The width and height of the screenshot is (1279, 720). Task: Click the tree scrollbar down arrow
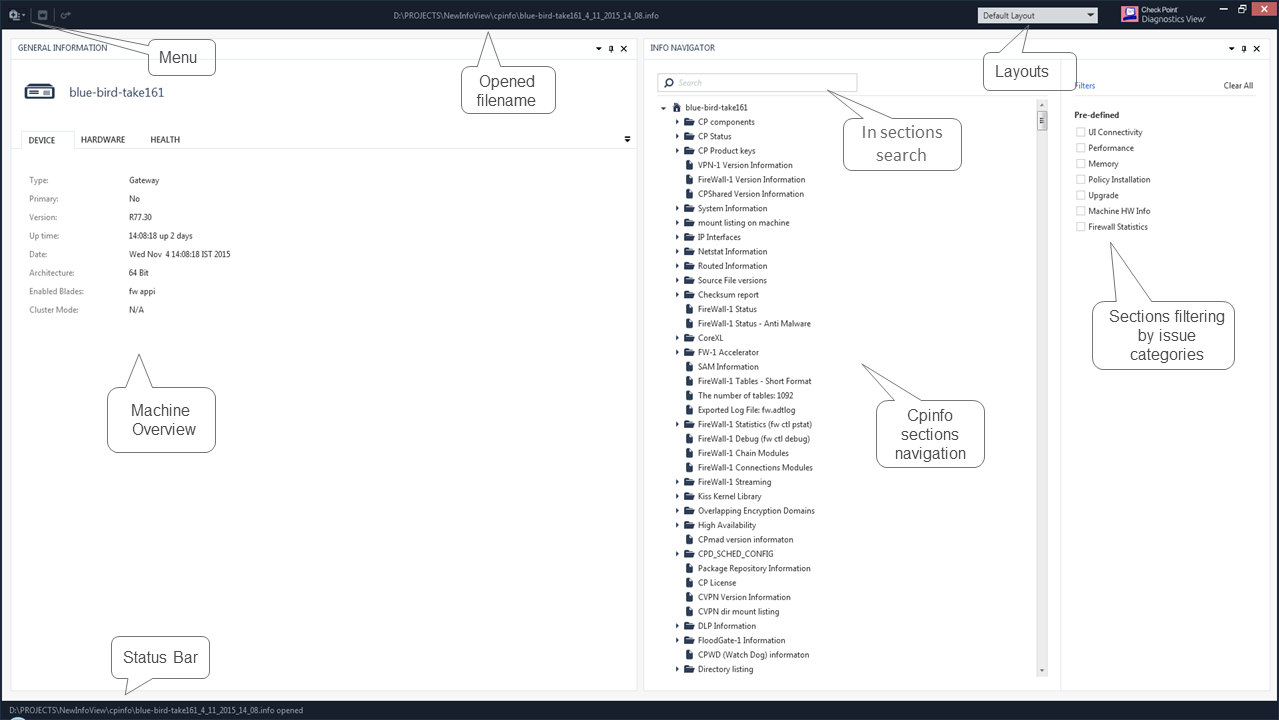pyautogui.click(x=1042, y=671)
